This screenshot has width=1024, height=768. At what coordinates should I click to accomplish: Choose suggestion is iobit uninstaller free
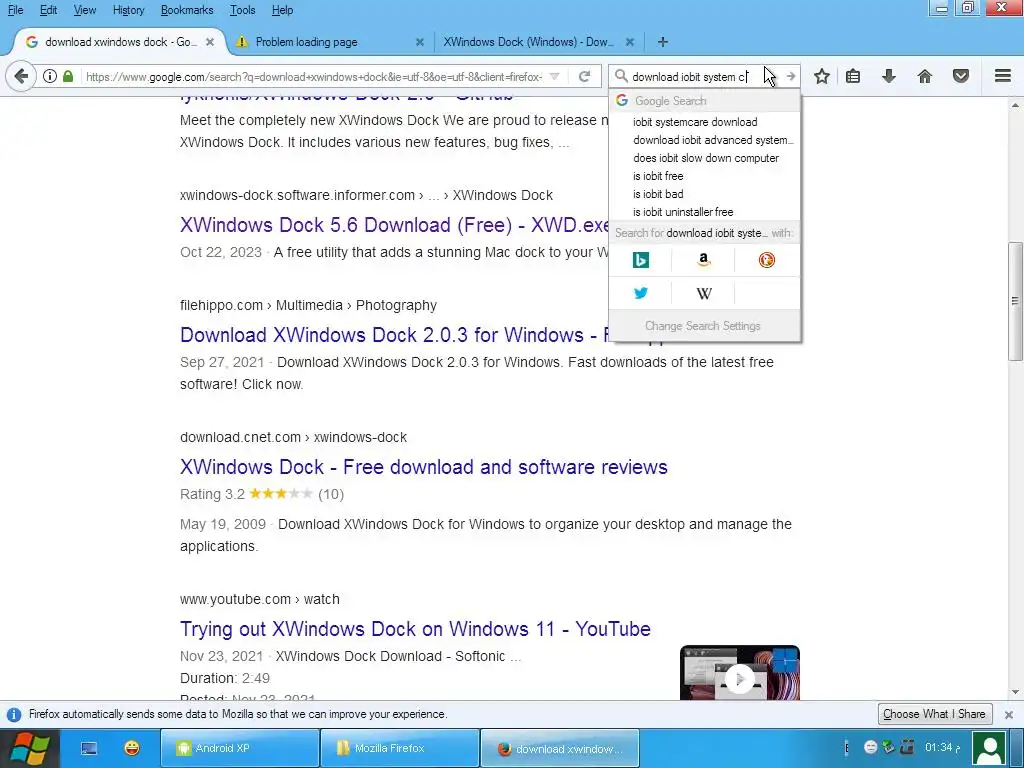pyautogui.click(x=704, y=212)
